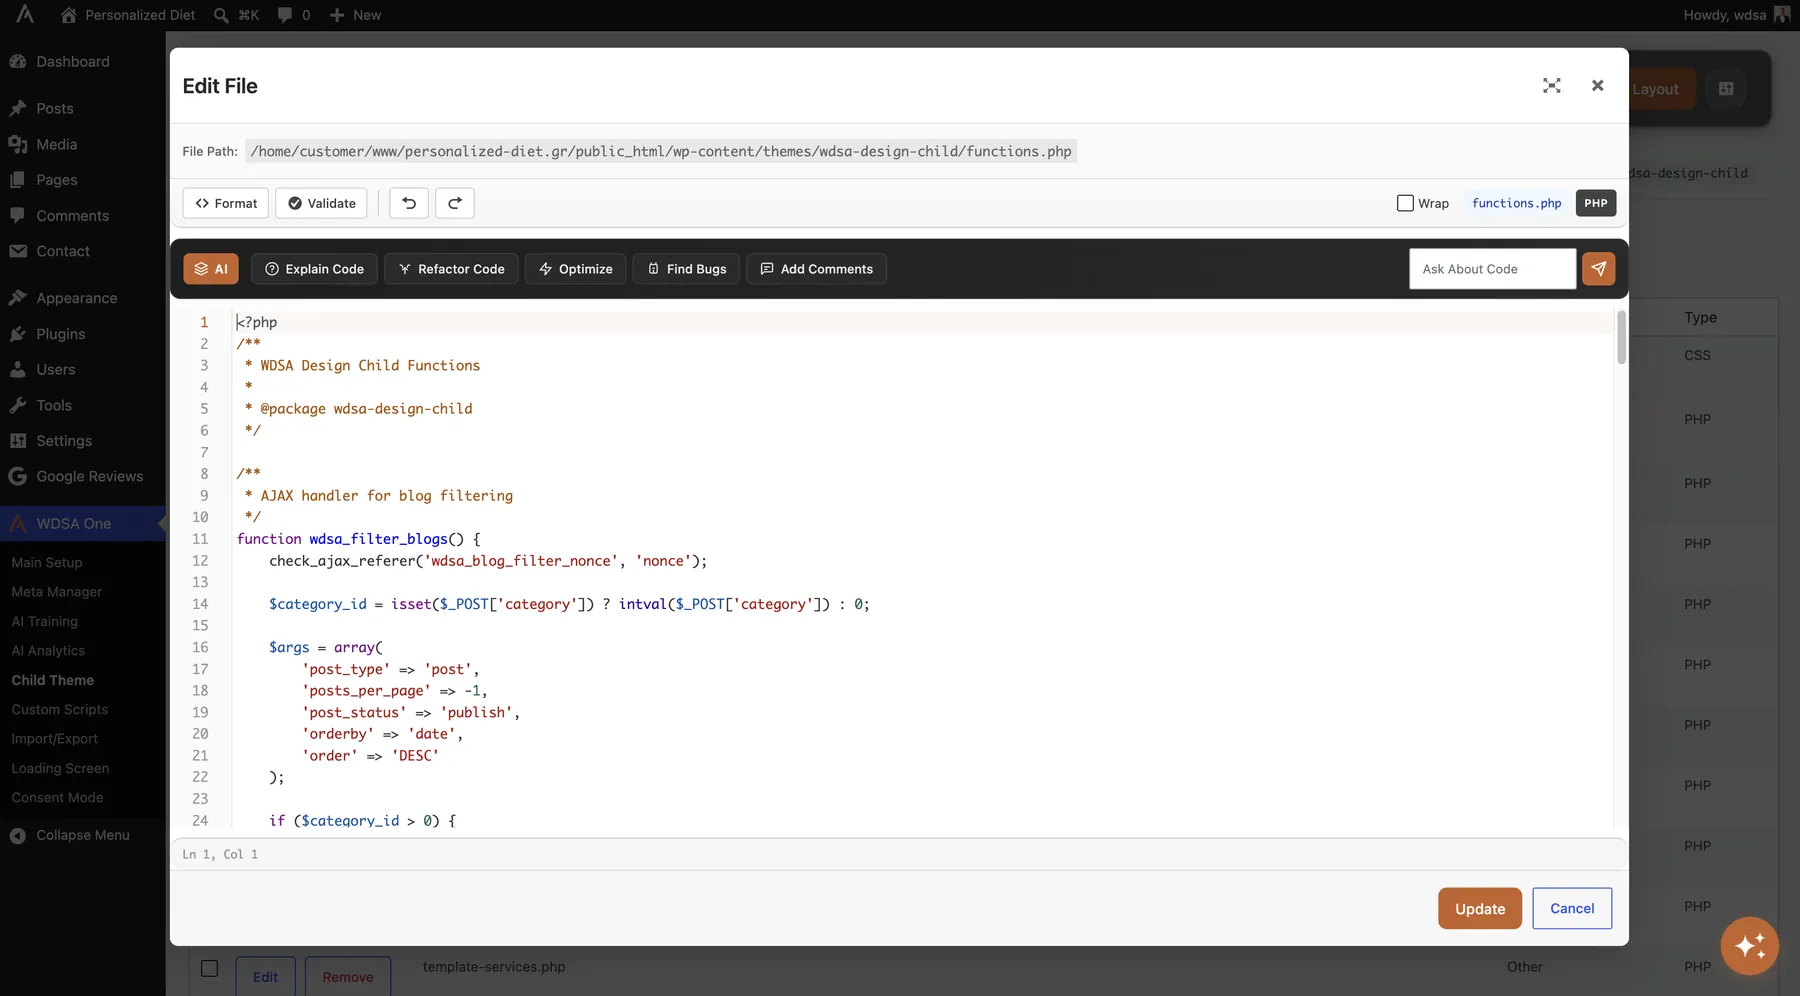Click the undo arrow button
The image size is (1800, 996).
[409, 203]
